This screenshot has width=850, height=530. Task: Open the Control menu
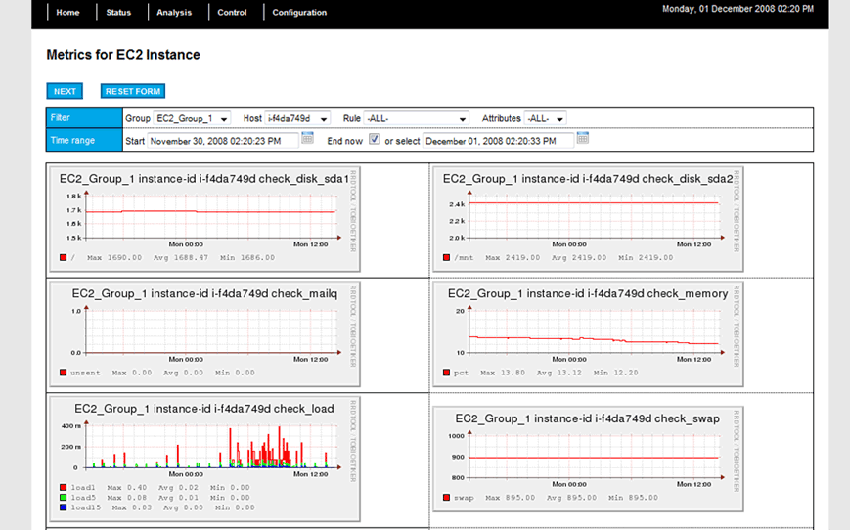231,12
